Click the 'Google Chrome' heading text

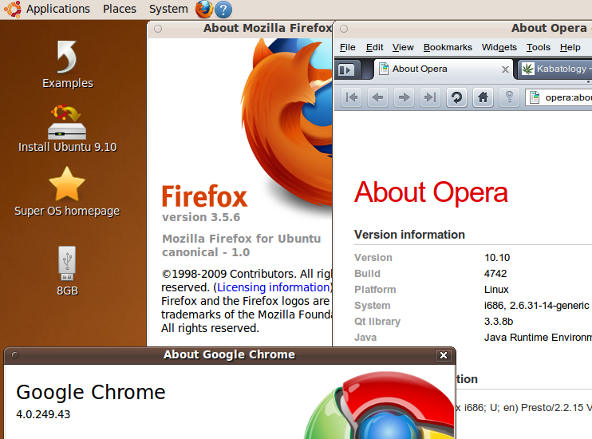[x=91, y=392]
